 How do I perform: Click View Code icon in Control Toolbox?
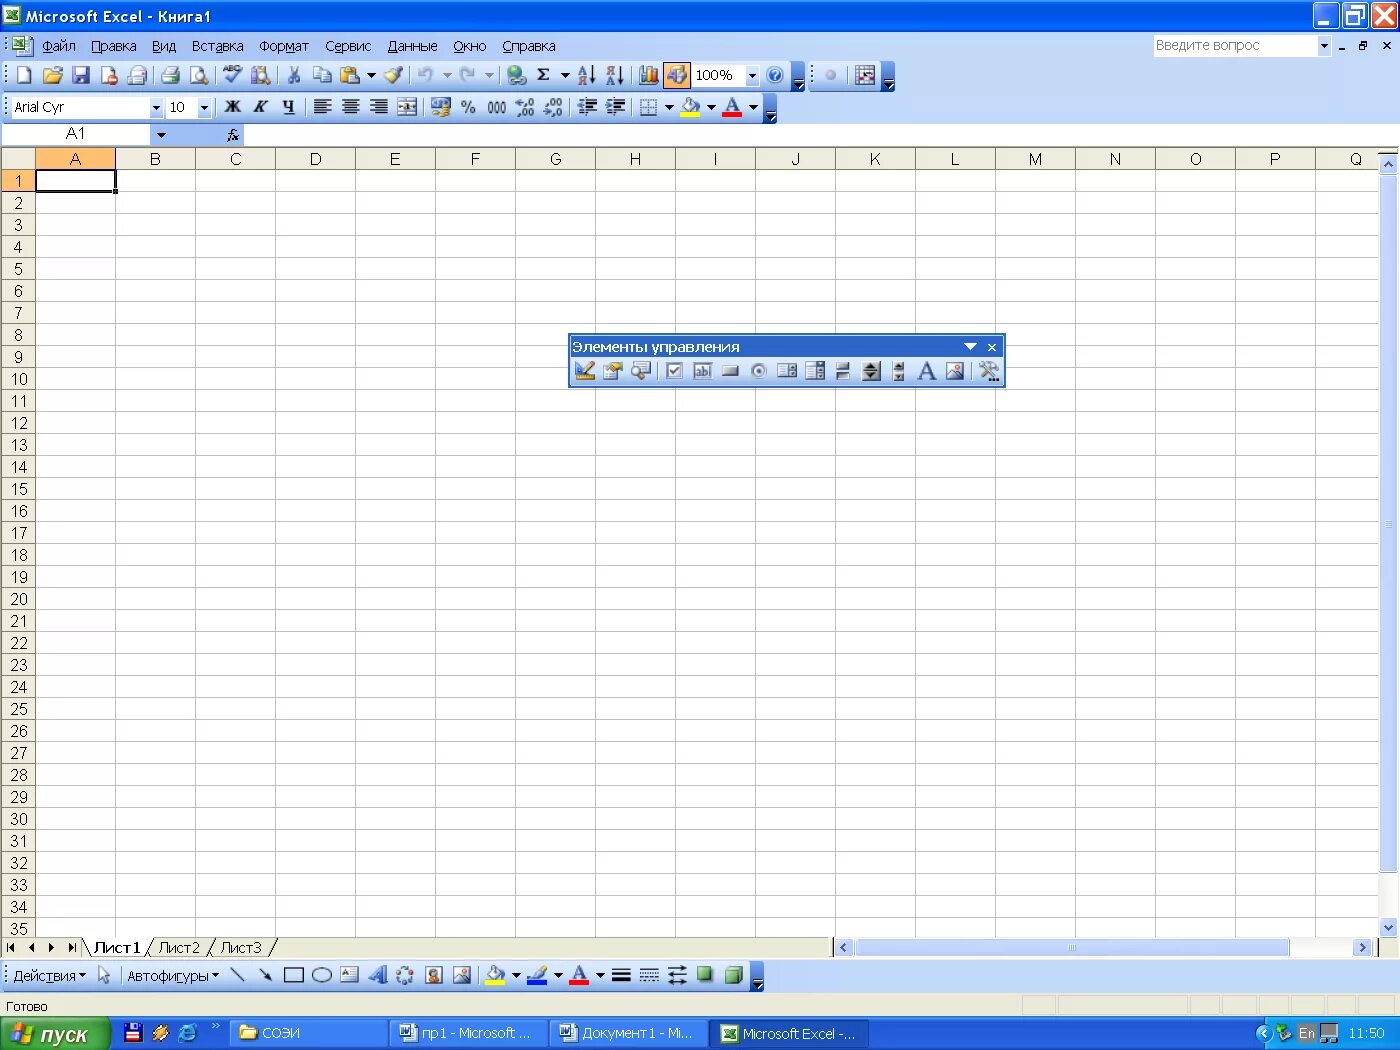pos(641,371)
